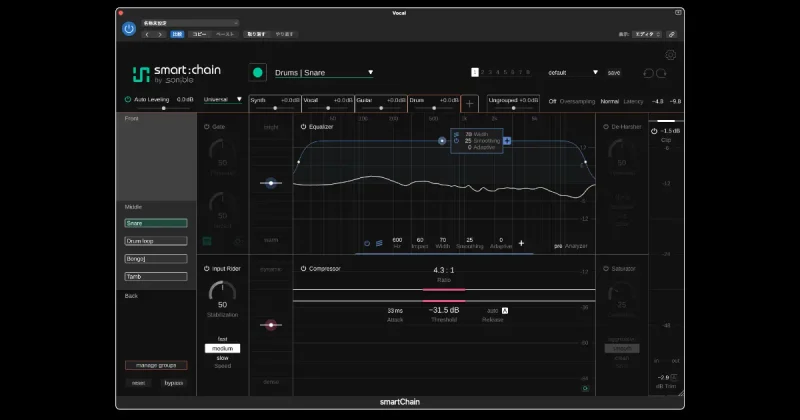Screen dimensions: 800x420
Task: Open the settings gear icon
Action: point(670,55)
